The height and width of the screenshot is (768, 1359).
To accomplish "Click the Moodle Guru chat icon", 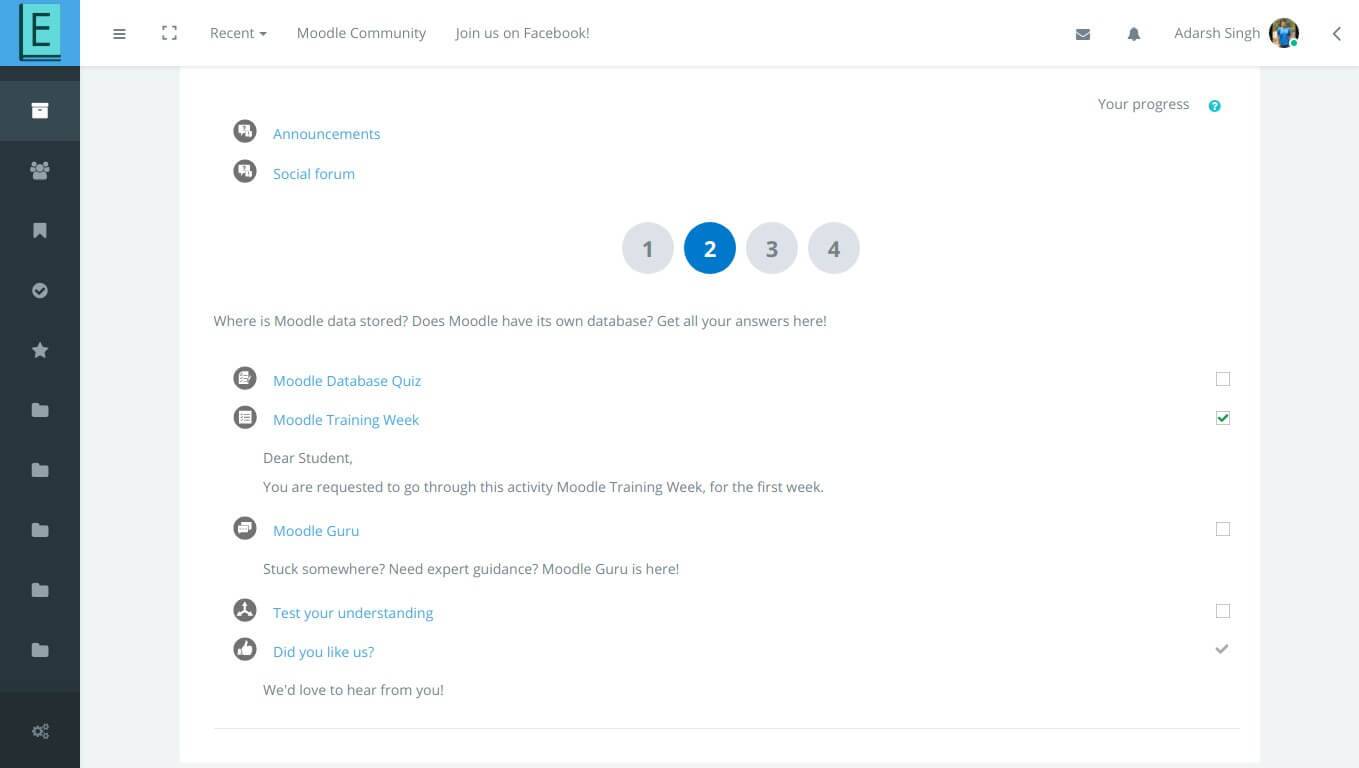I will pos(245,528).
